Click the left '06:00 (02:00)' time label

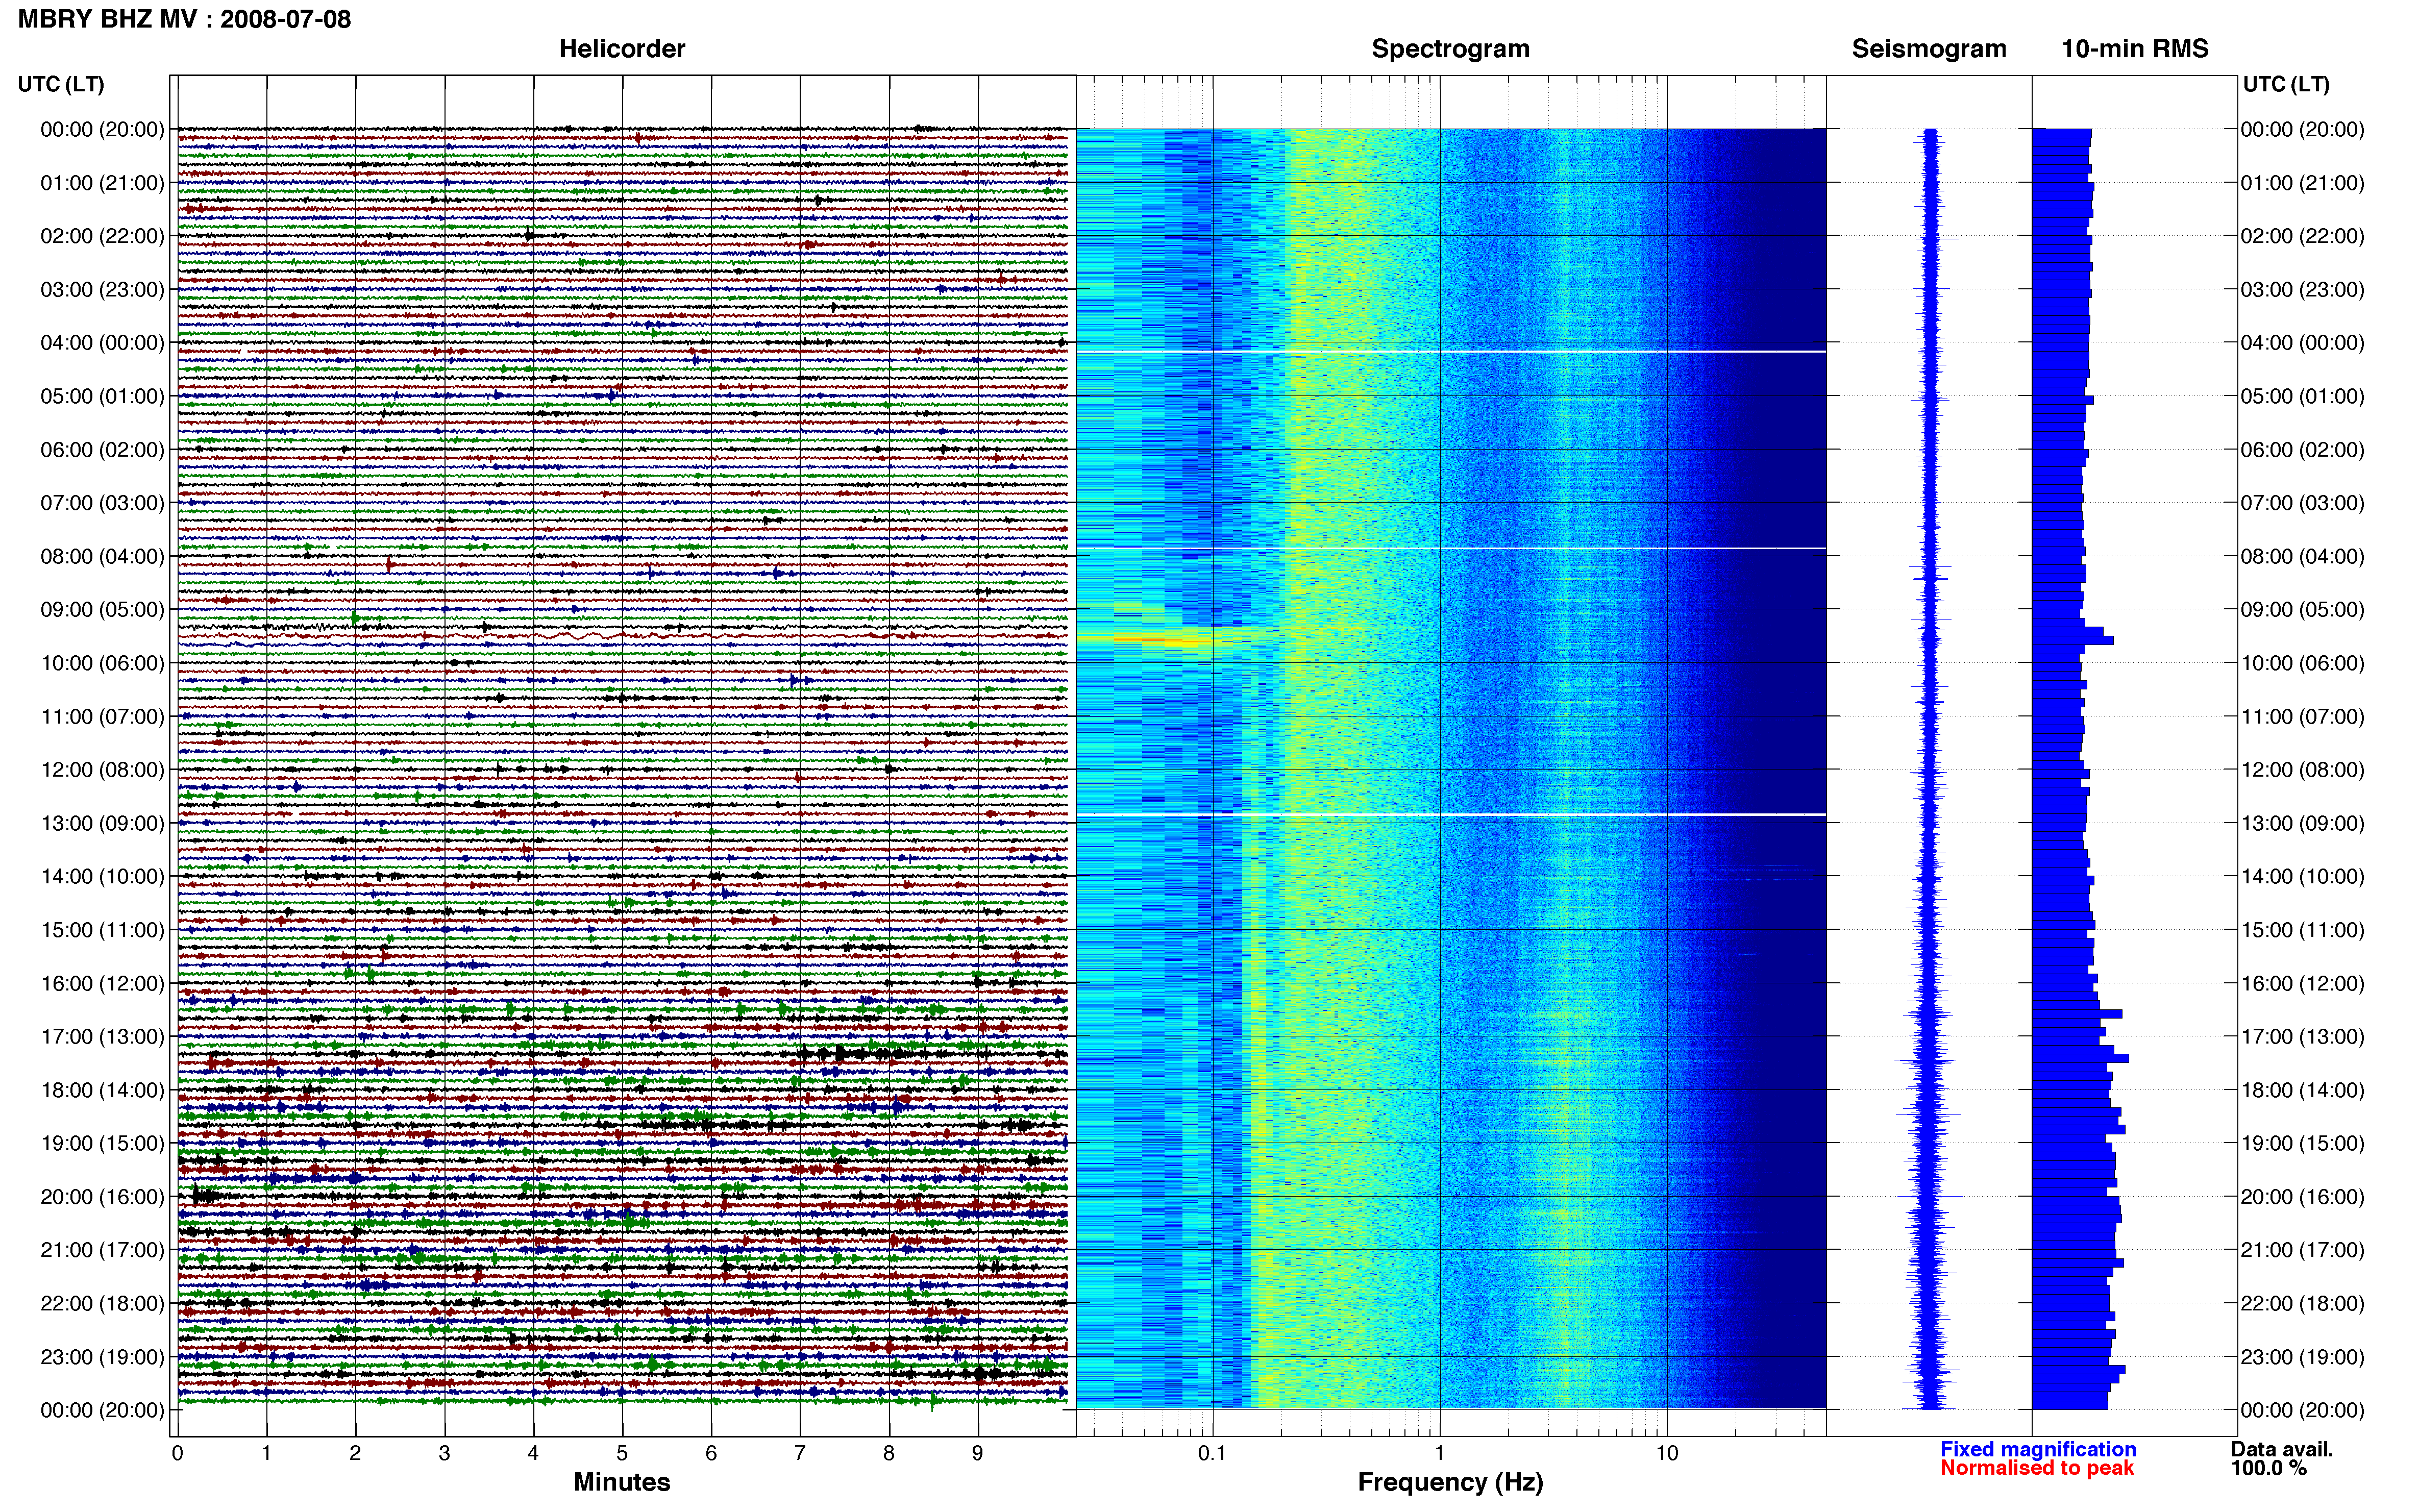coord(102,450)
